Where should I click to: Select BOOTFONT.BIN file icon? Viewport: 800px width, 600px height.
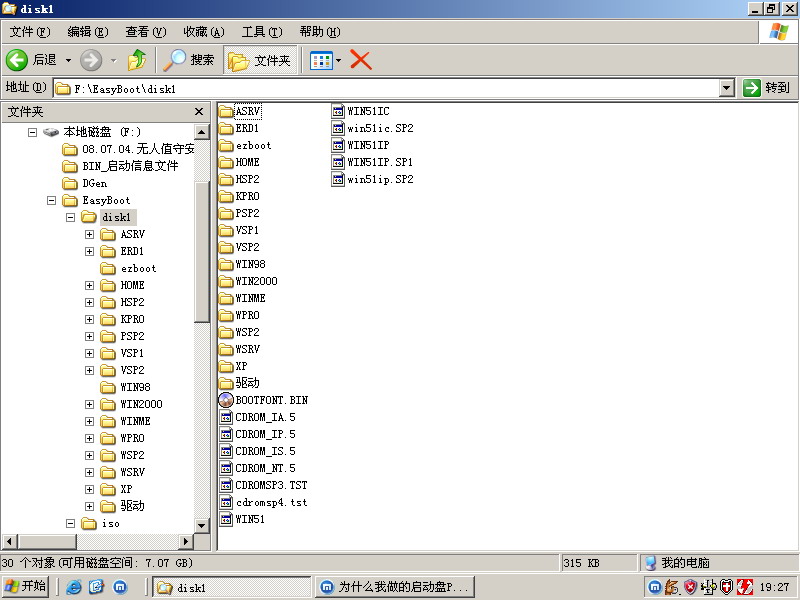point(226,400)
